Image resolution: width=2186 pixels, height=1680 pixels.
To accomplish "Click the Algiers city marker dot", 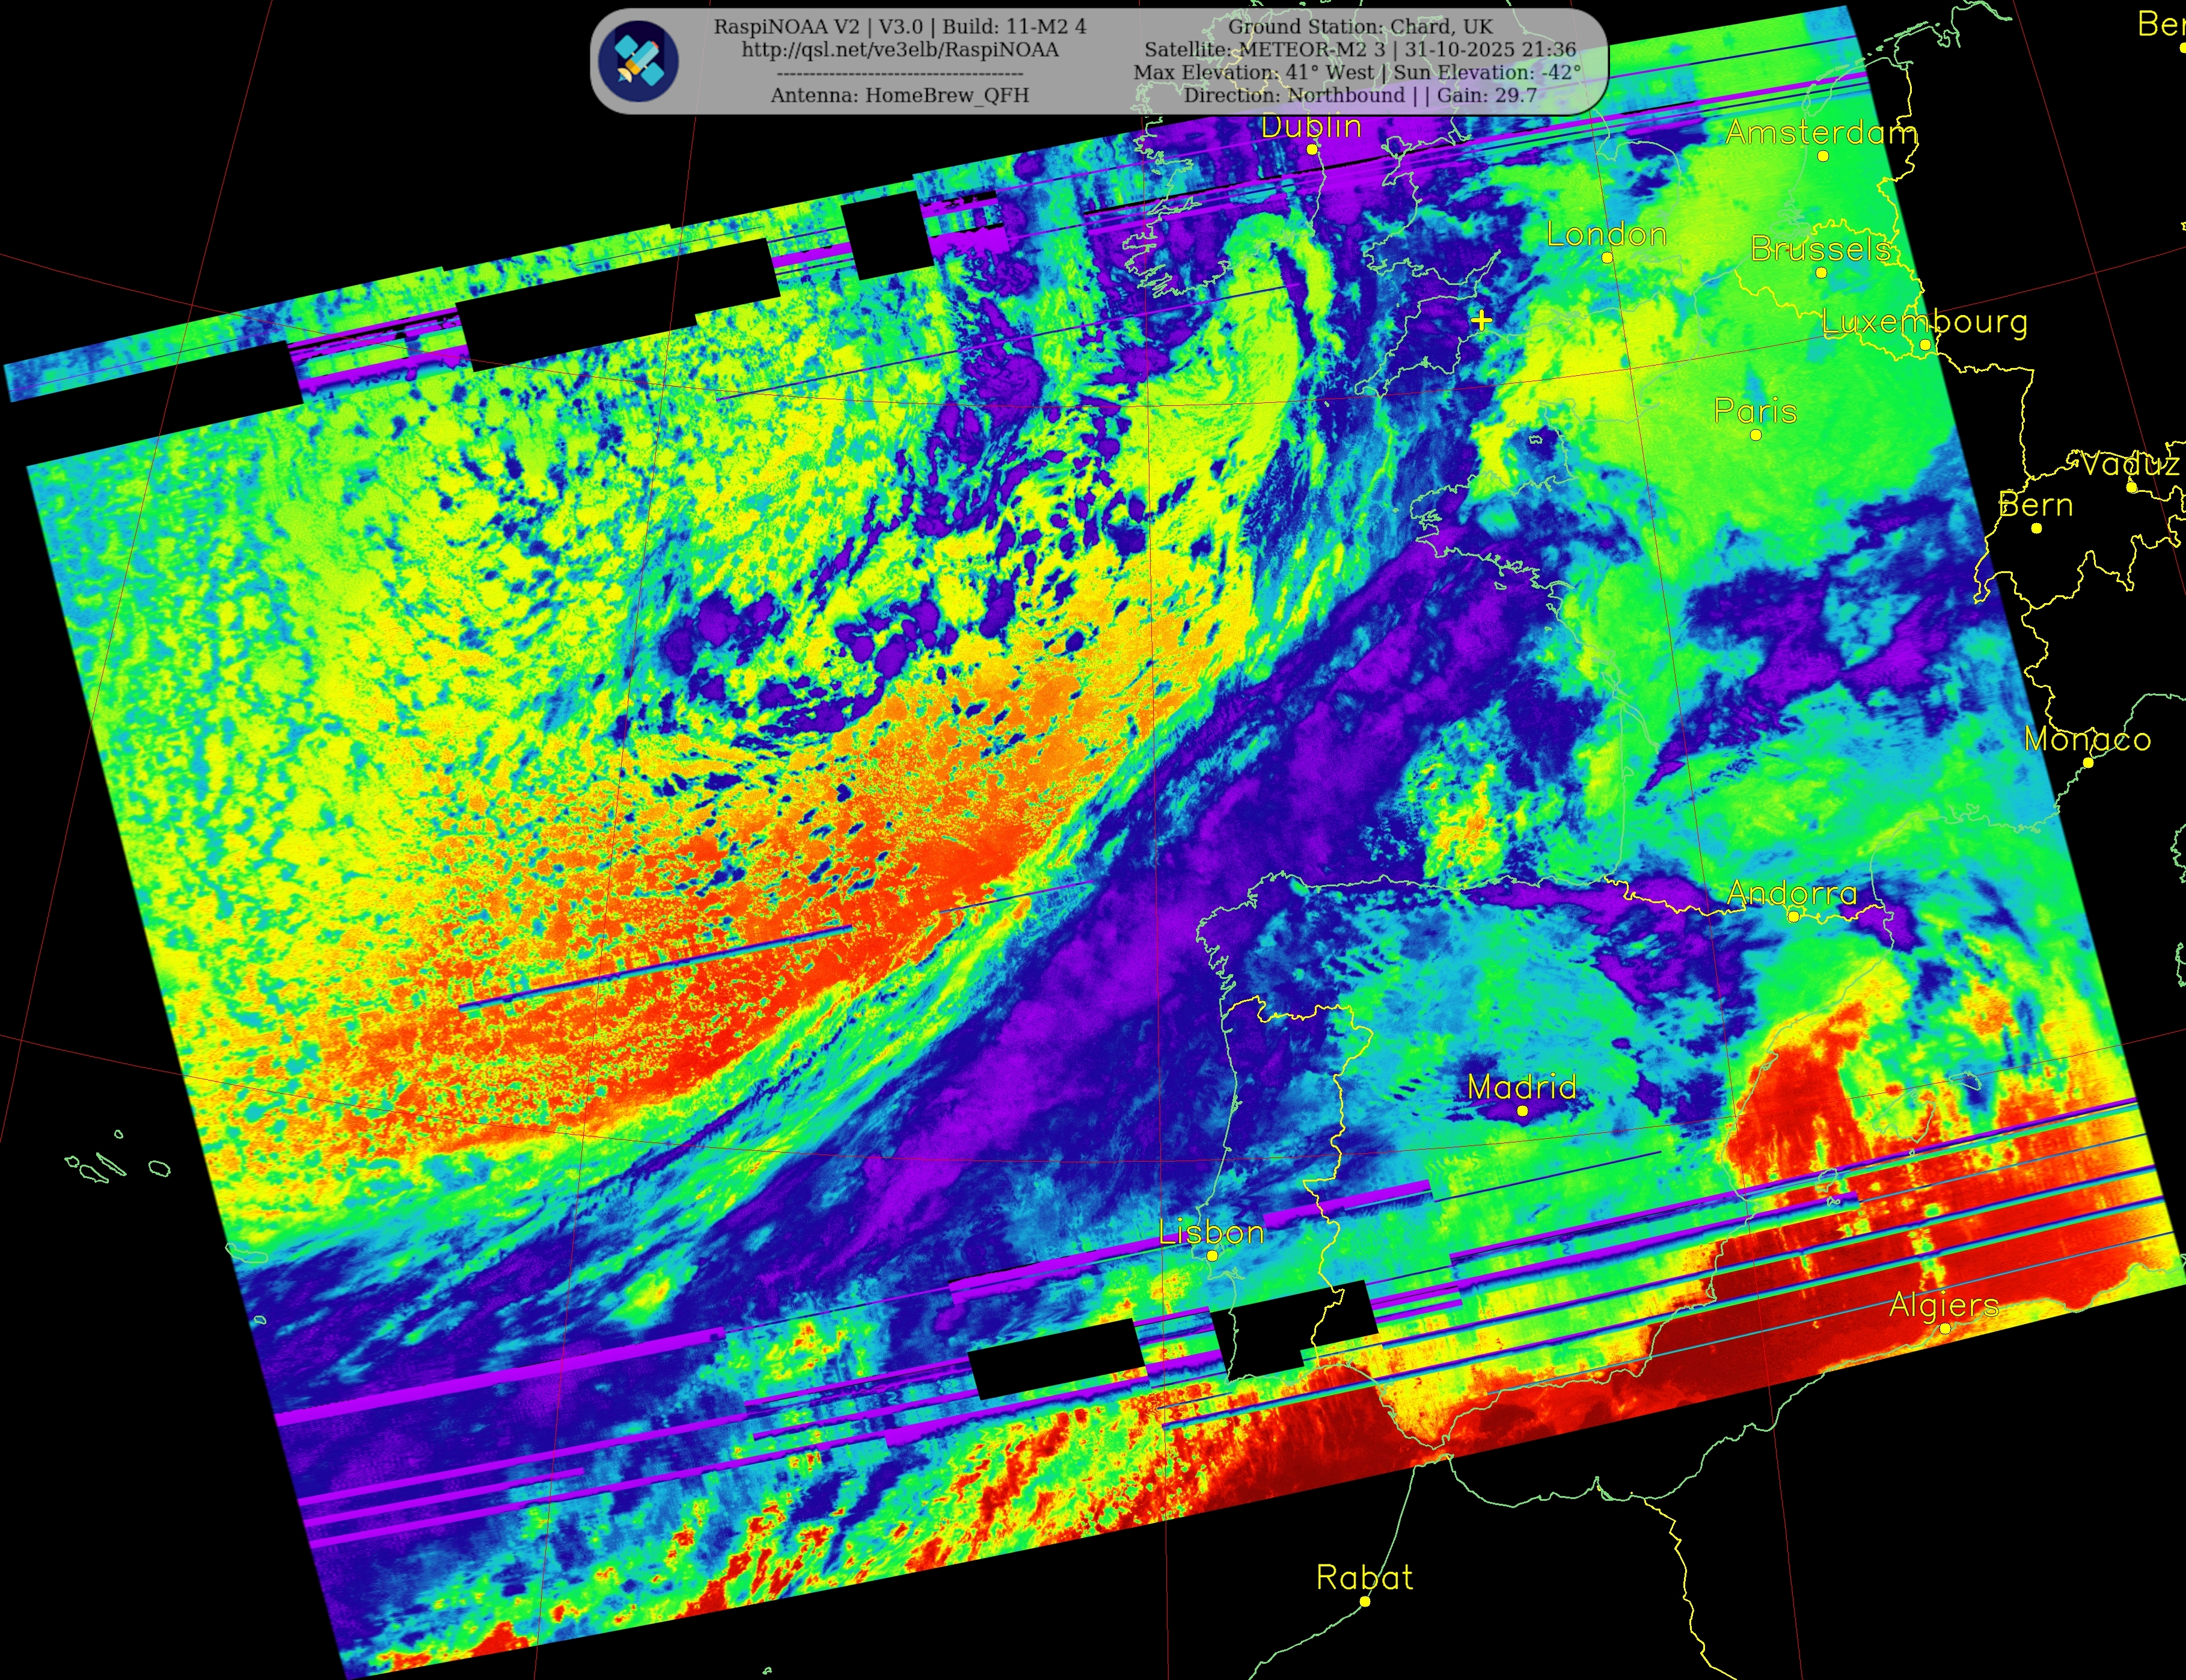I will coord(1945,1328).
